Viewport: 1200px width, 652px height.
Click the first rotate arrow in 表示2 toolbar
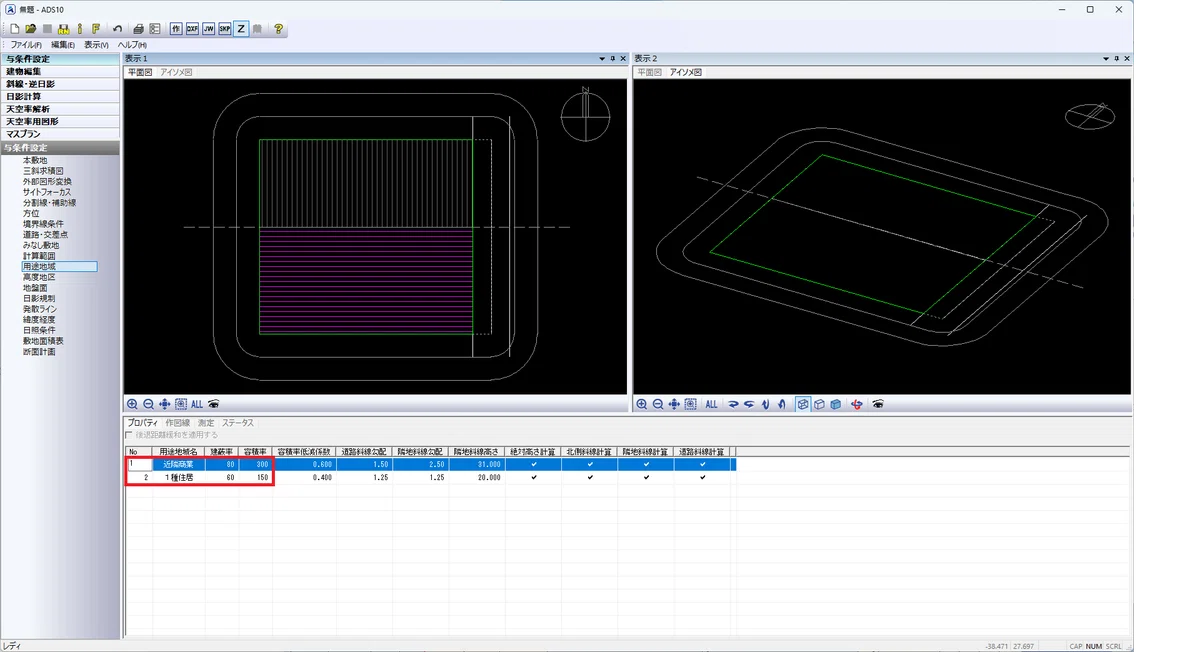click(733, 405)
